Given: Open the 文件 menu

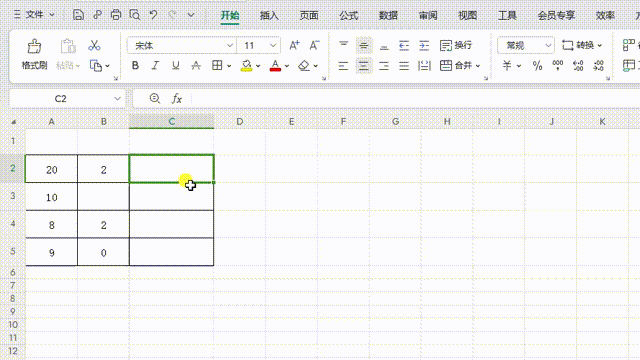Looking at the screenshot, I should [x=34, y=15].
